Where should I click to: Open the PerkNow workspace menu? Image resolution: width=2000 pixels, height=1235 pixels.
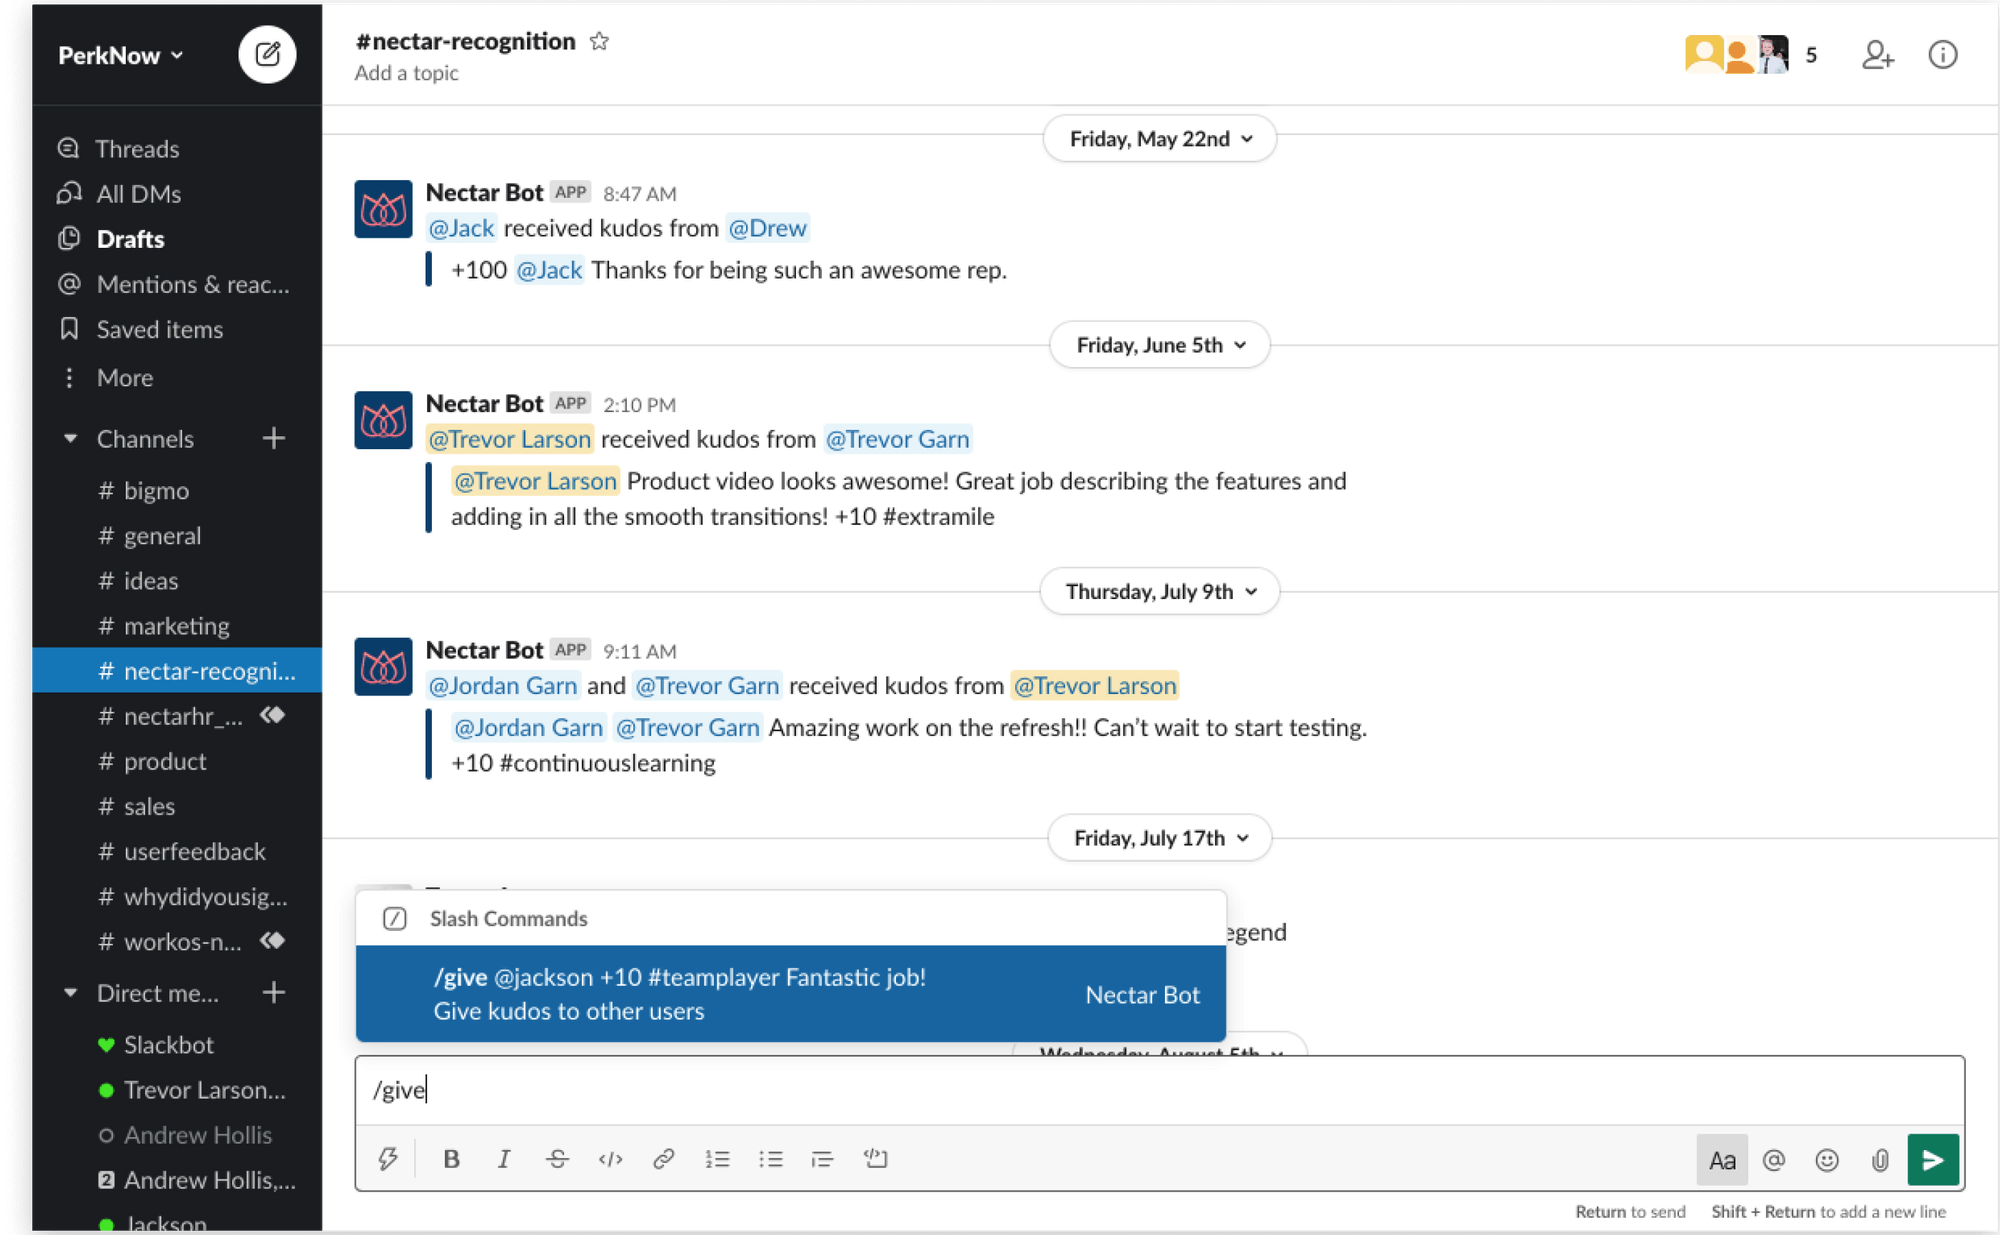(119, 55)
